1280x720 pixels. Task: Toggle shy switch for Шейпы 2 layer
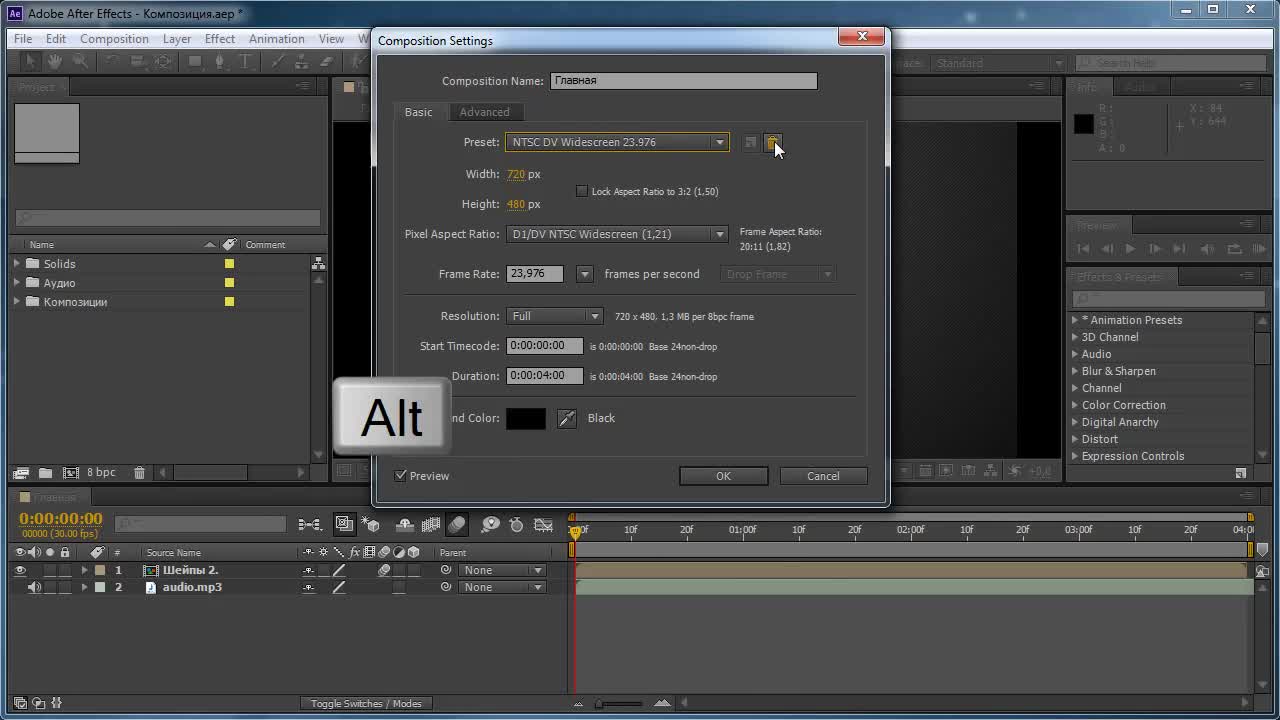308,570
